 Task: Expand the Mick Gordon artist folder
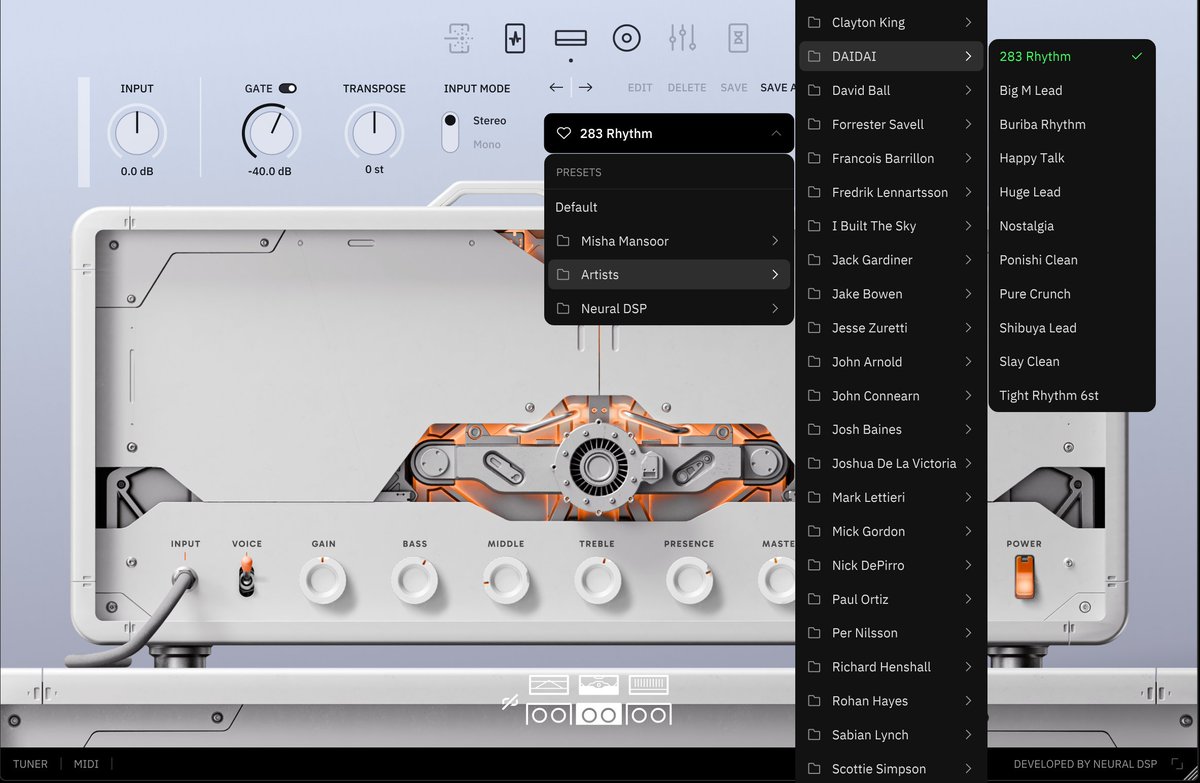click(x=892, y=532)
